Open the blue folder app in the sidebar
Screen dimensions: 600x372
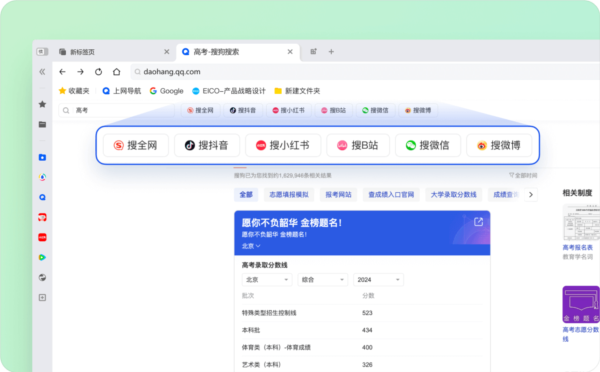pyautogui.click(x=42, y=157)
